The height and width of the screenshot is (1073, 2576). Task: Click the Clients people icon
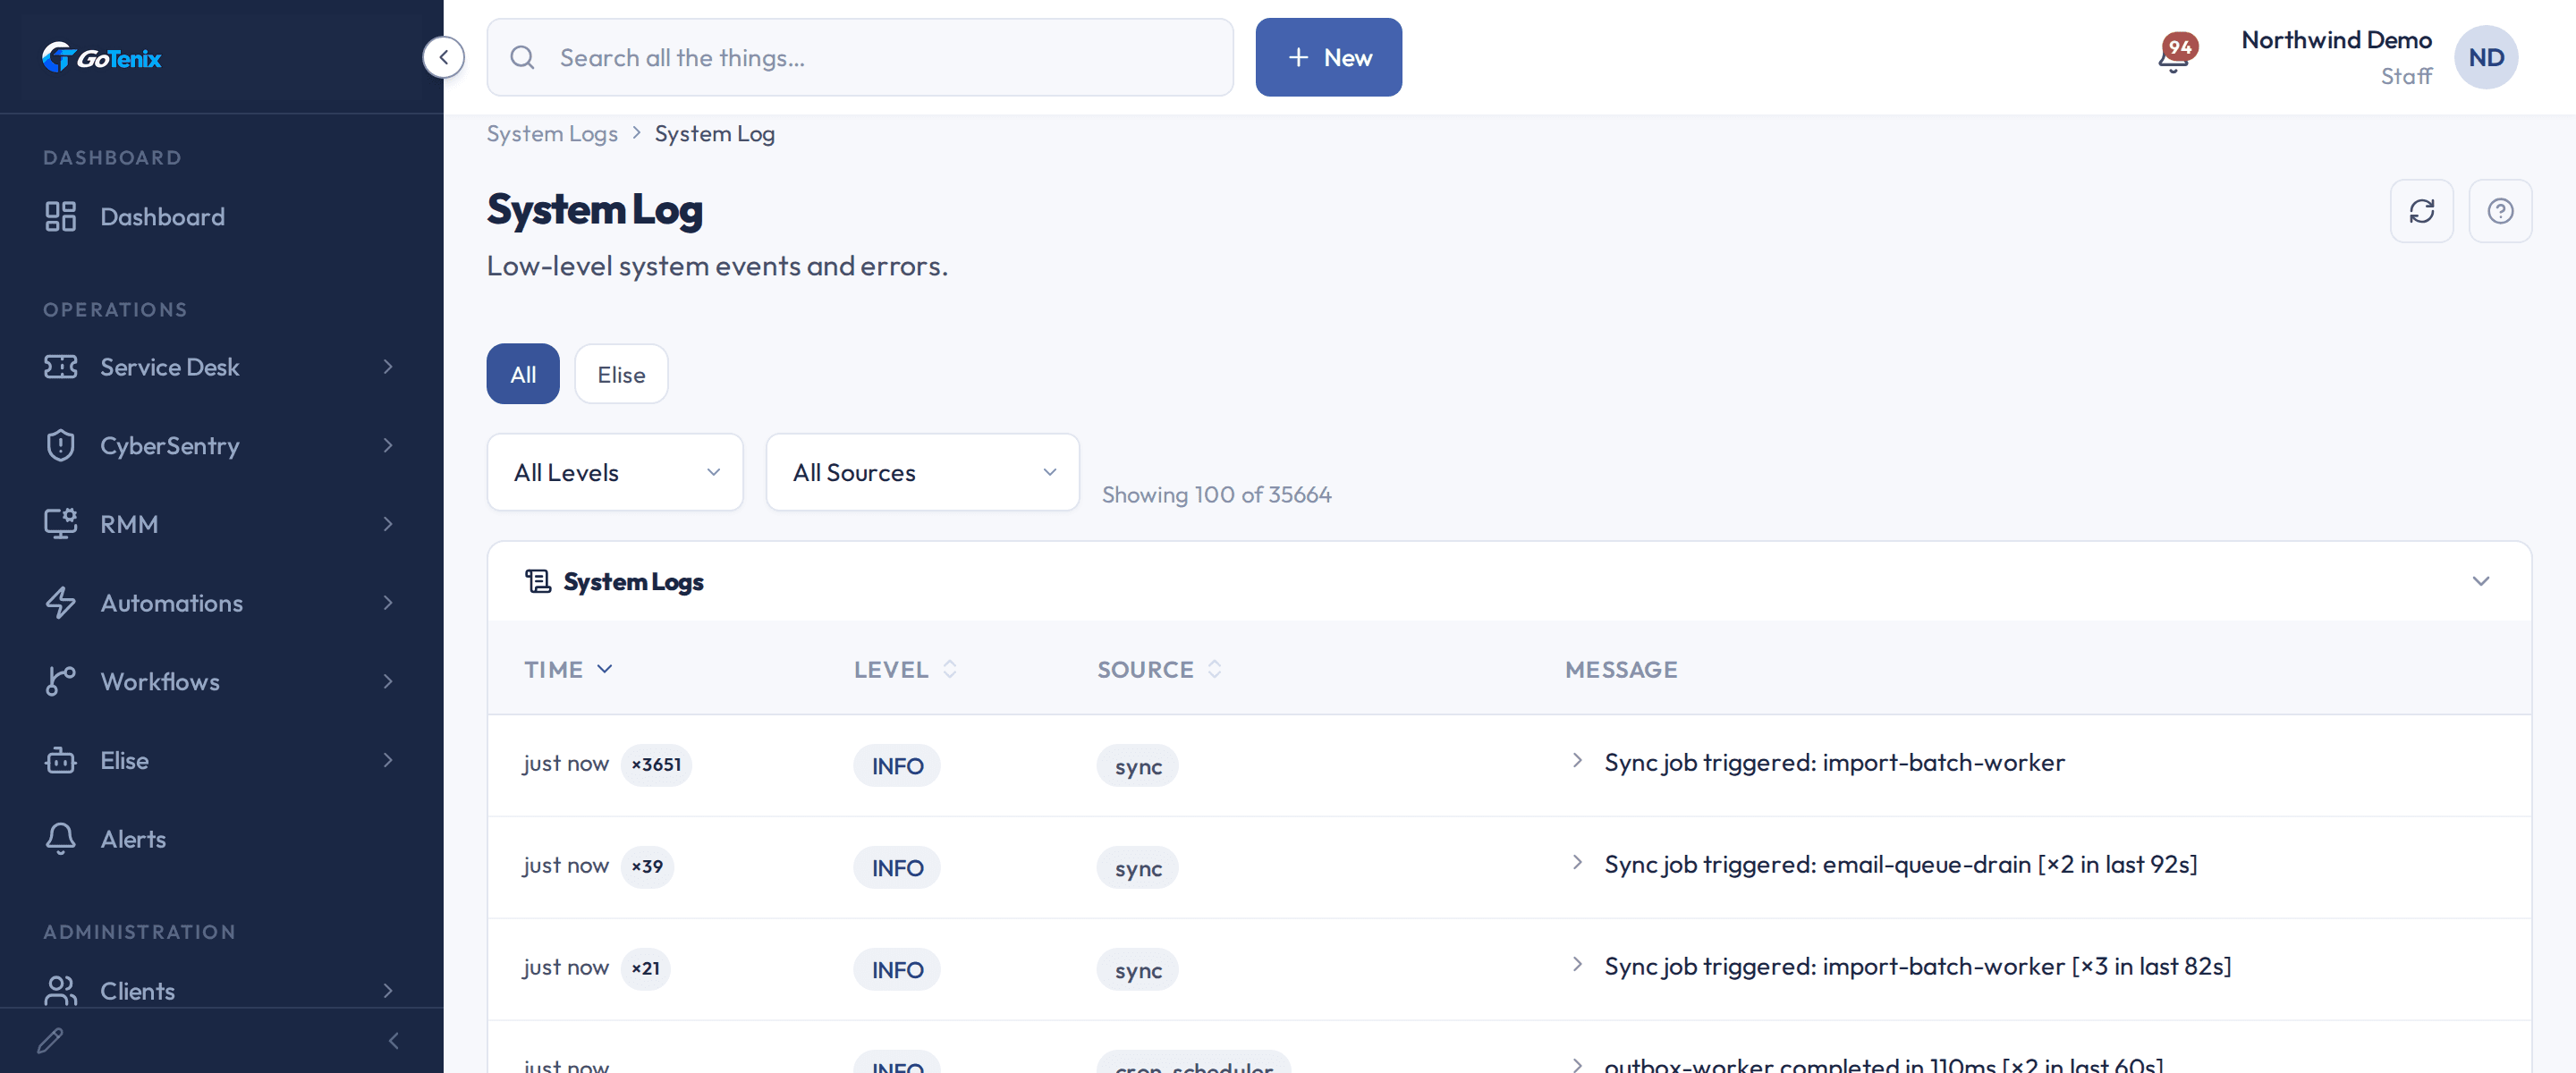[60, 991]
